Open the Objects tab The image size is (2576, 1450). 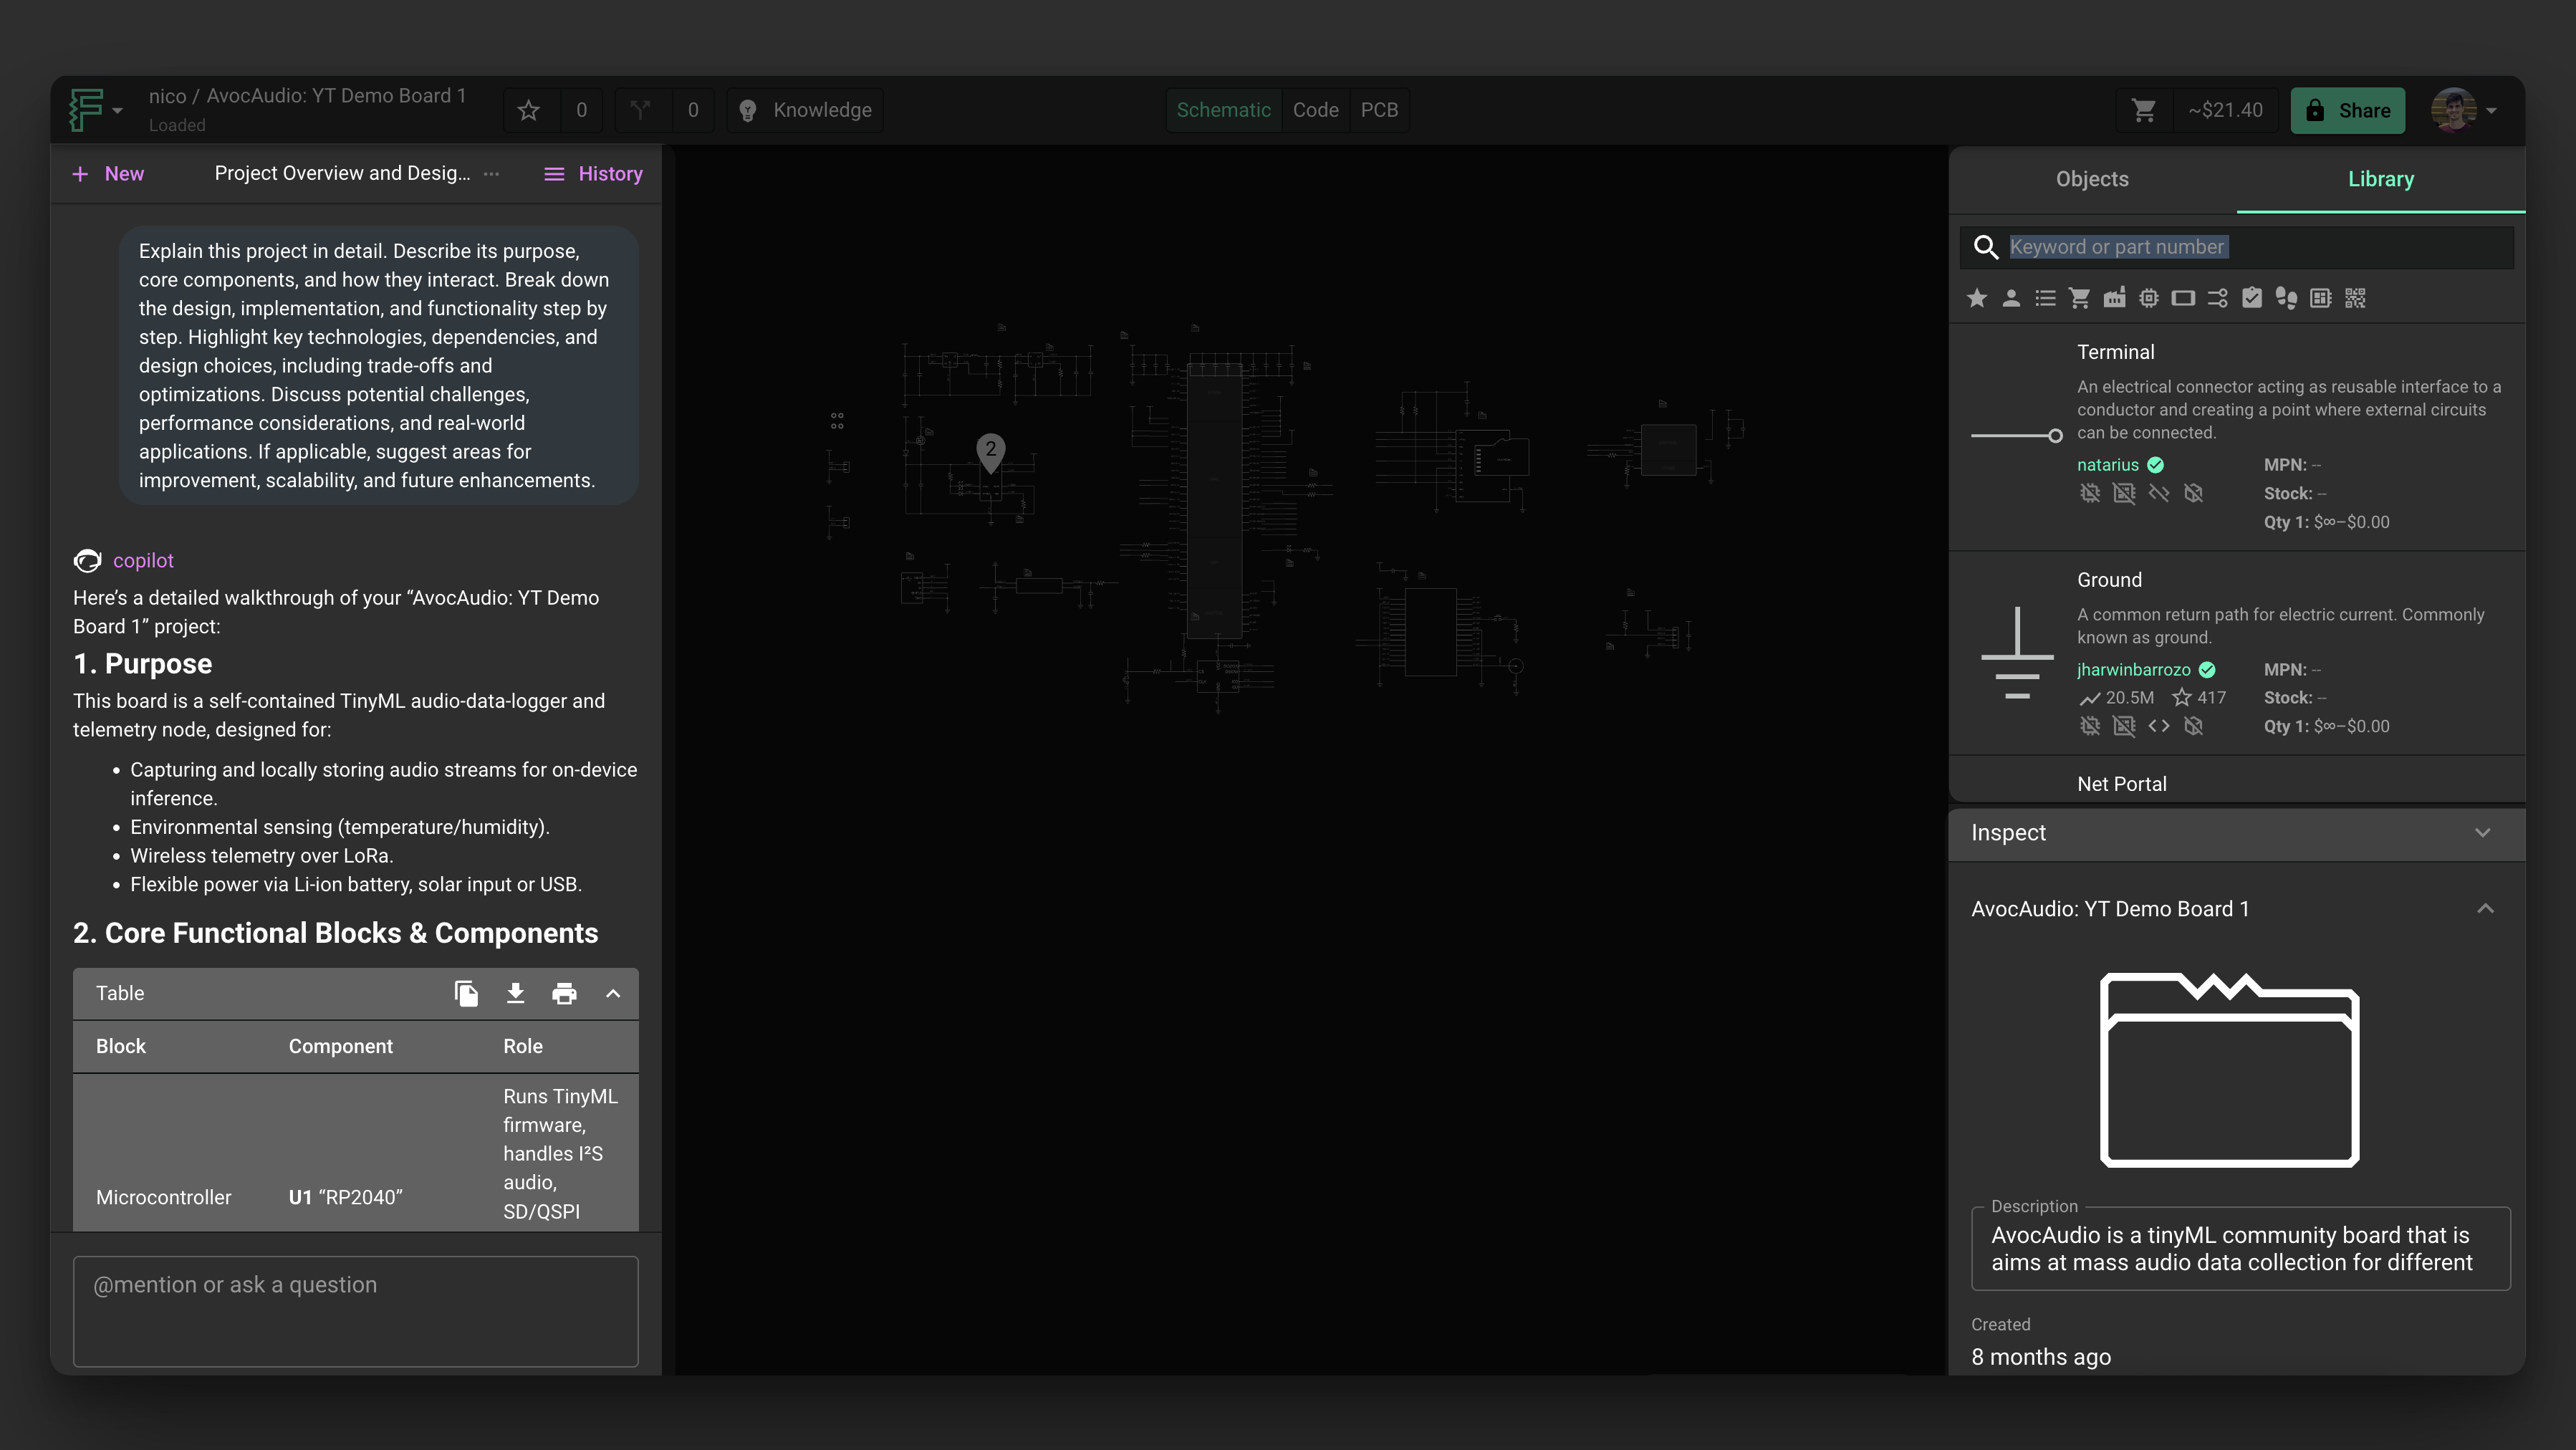2092,179
